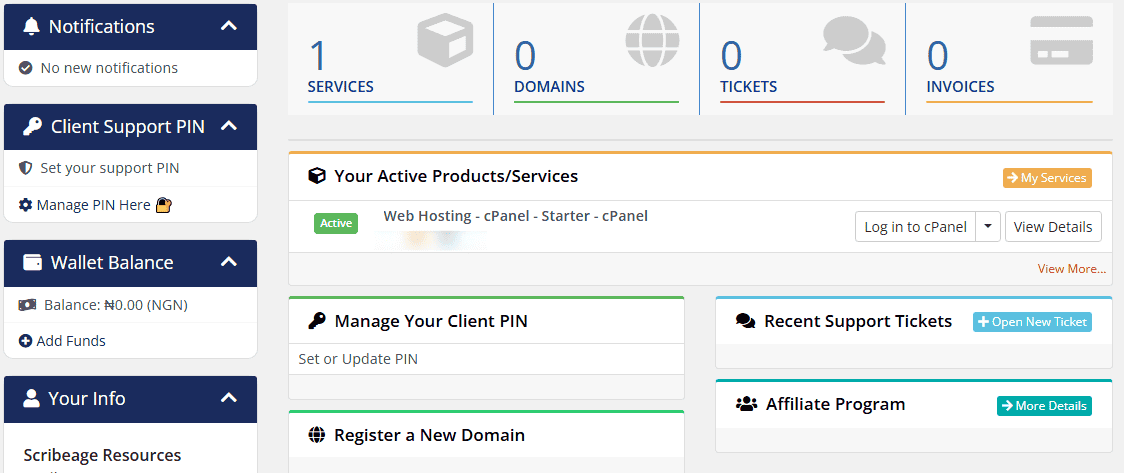The width and height of the screenshot is (1124, 473).
Task: Click the box icon on Services tile
Action: pos(445,41)
